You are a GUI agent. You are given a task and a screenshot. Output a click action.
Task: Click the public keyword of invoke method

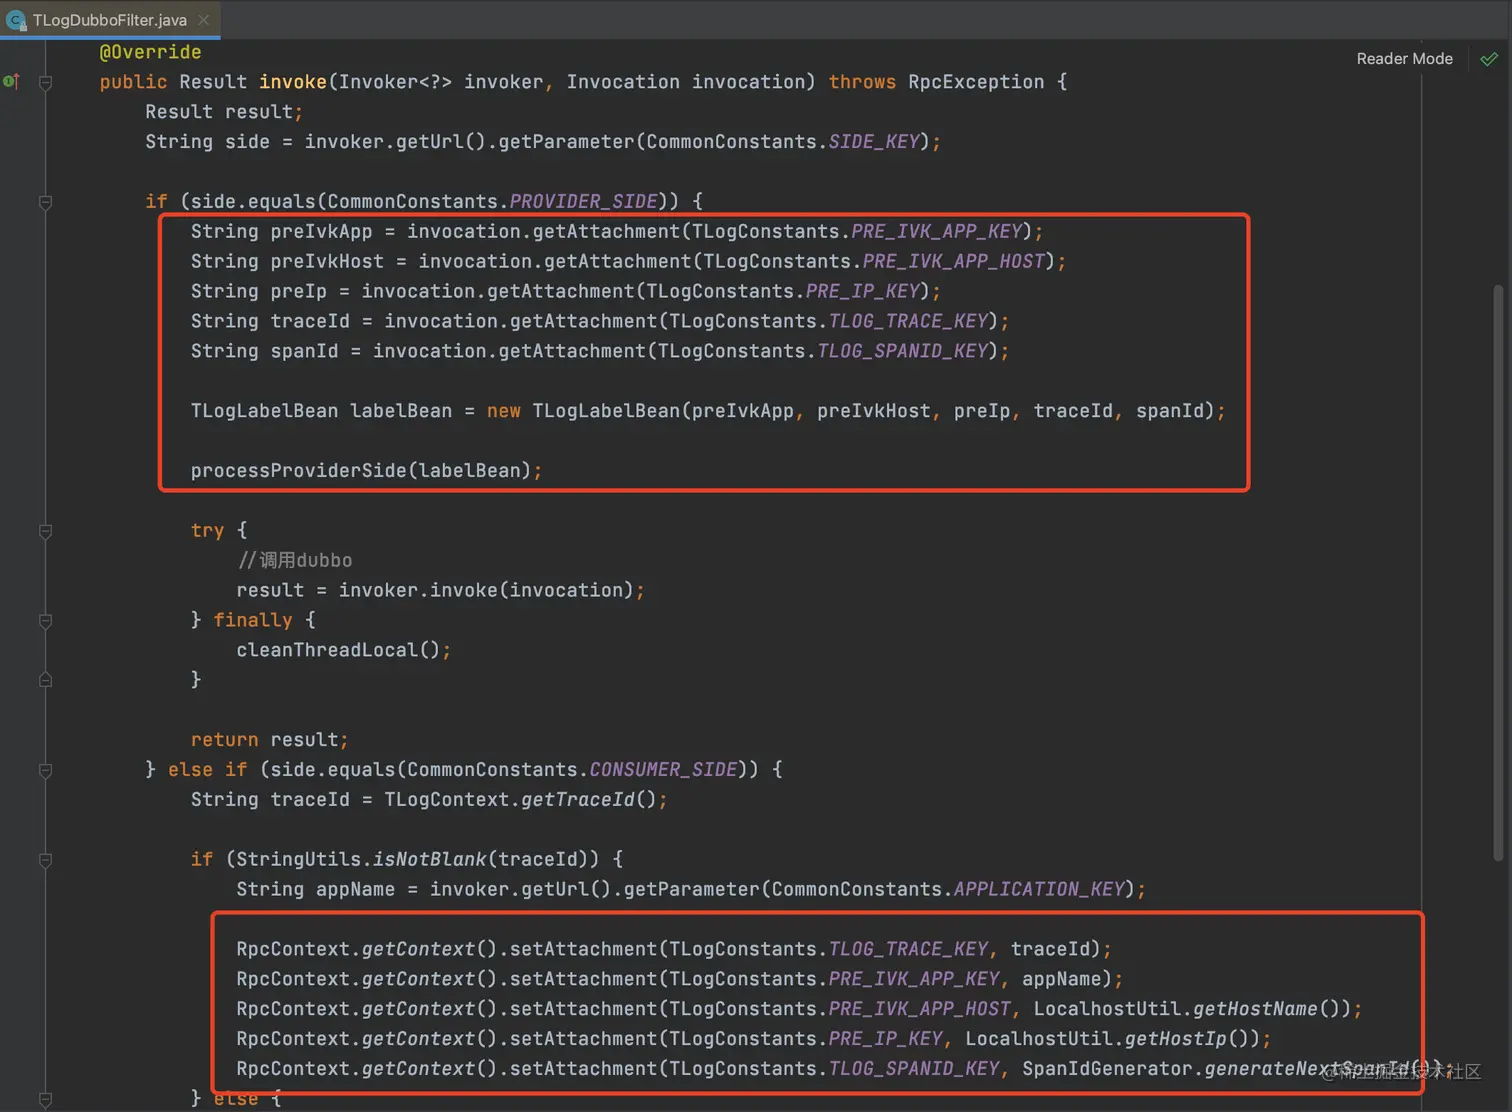tap(133, 82)
